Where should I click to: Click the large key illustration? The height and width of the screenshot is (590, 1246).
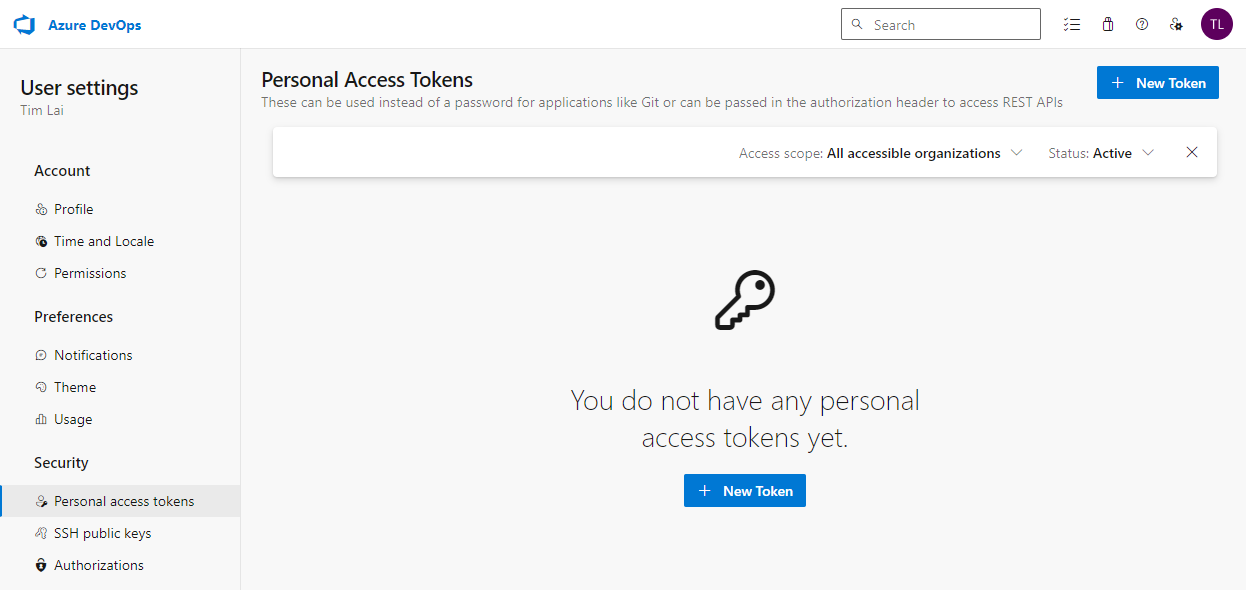745,300
